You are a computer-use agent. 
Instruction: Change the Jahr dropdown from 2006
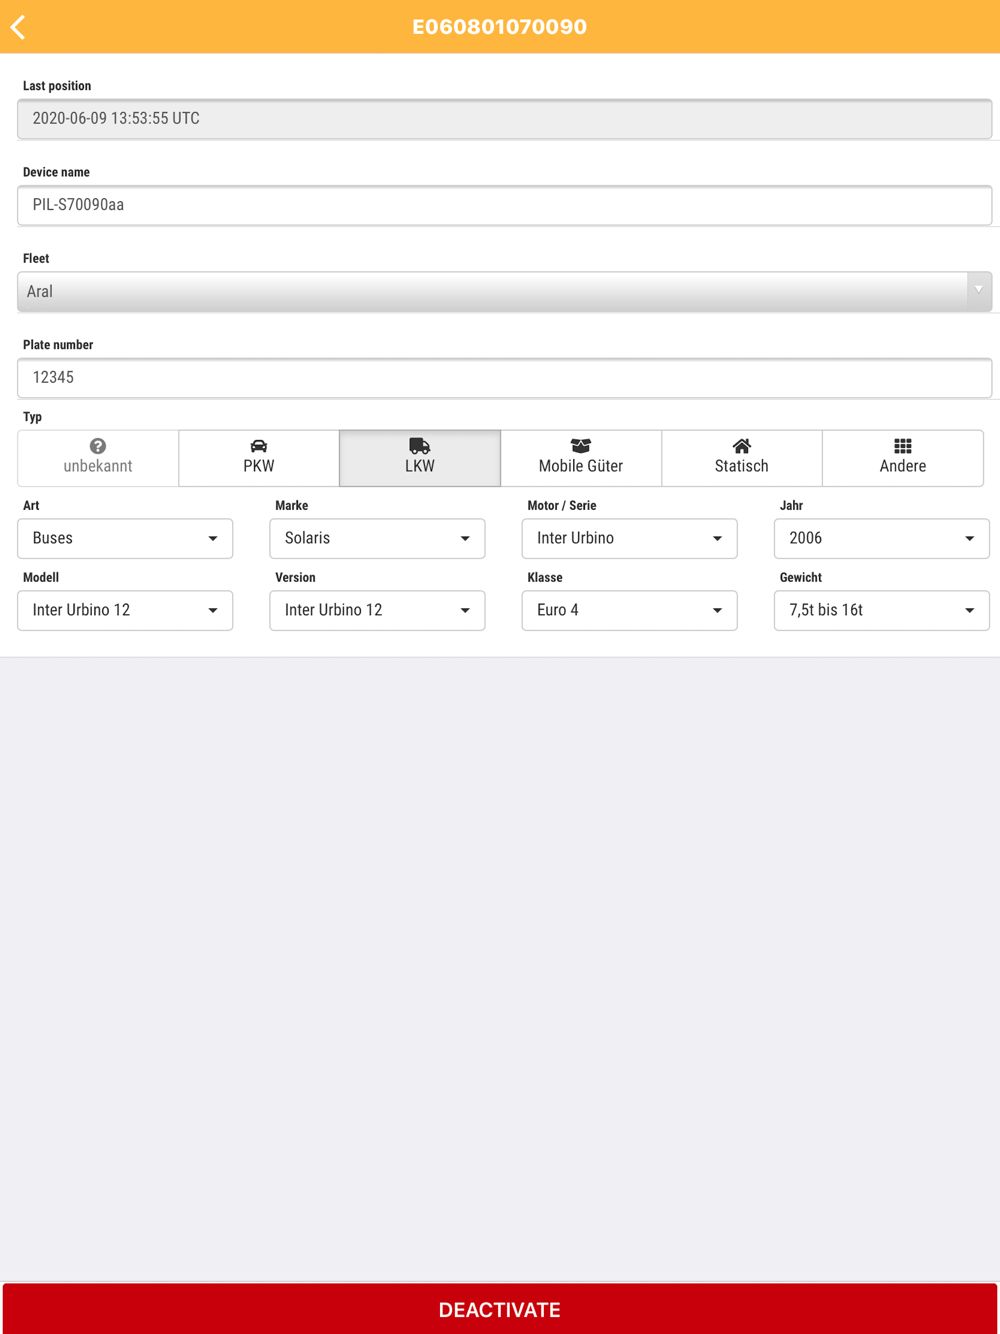tap(881, 538)
